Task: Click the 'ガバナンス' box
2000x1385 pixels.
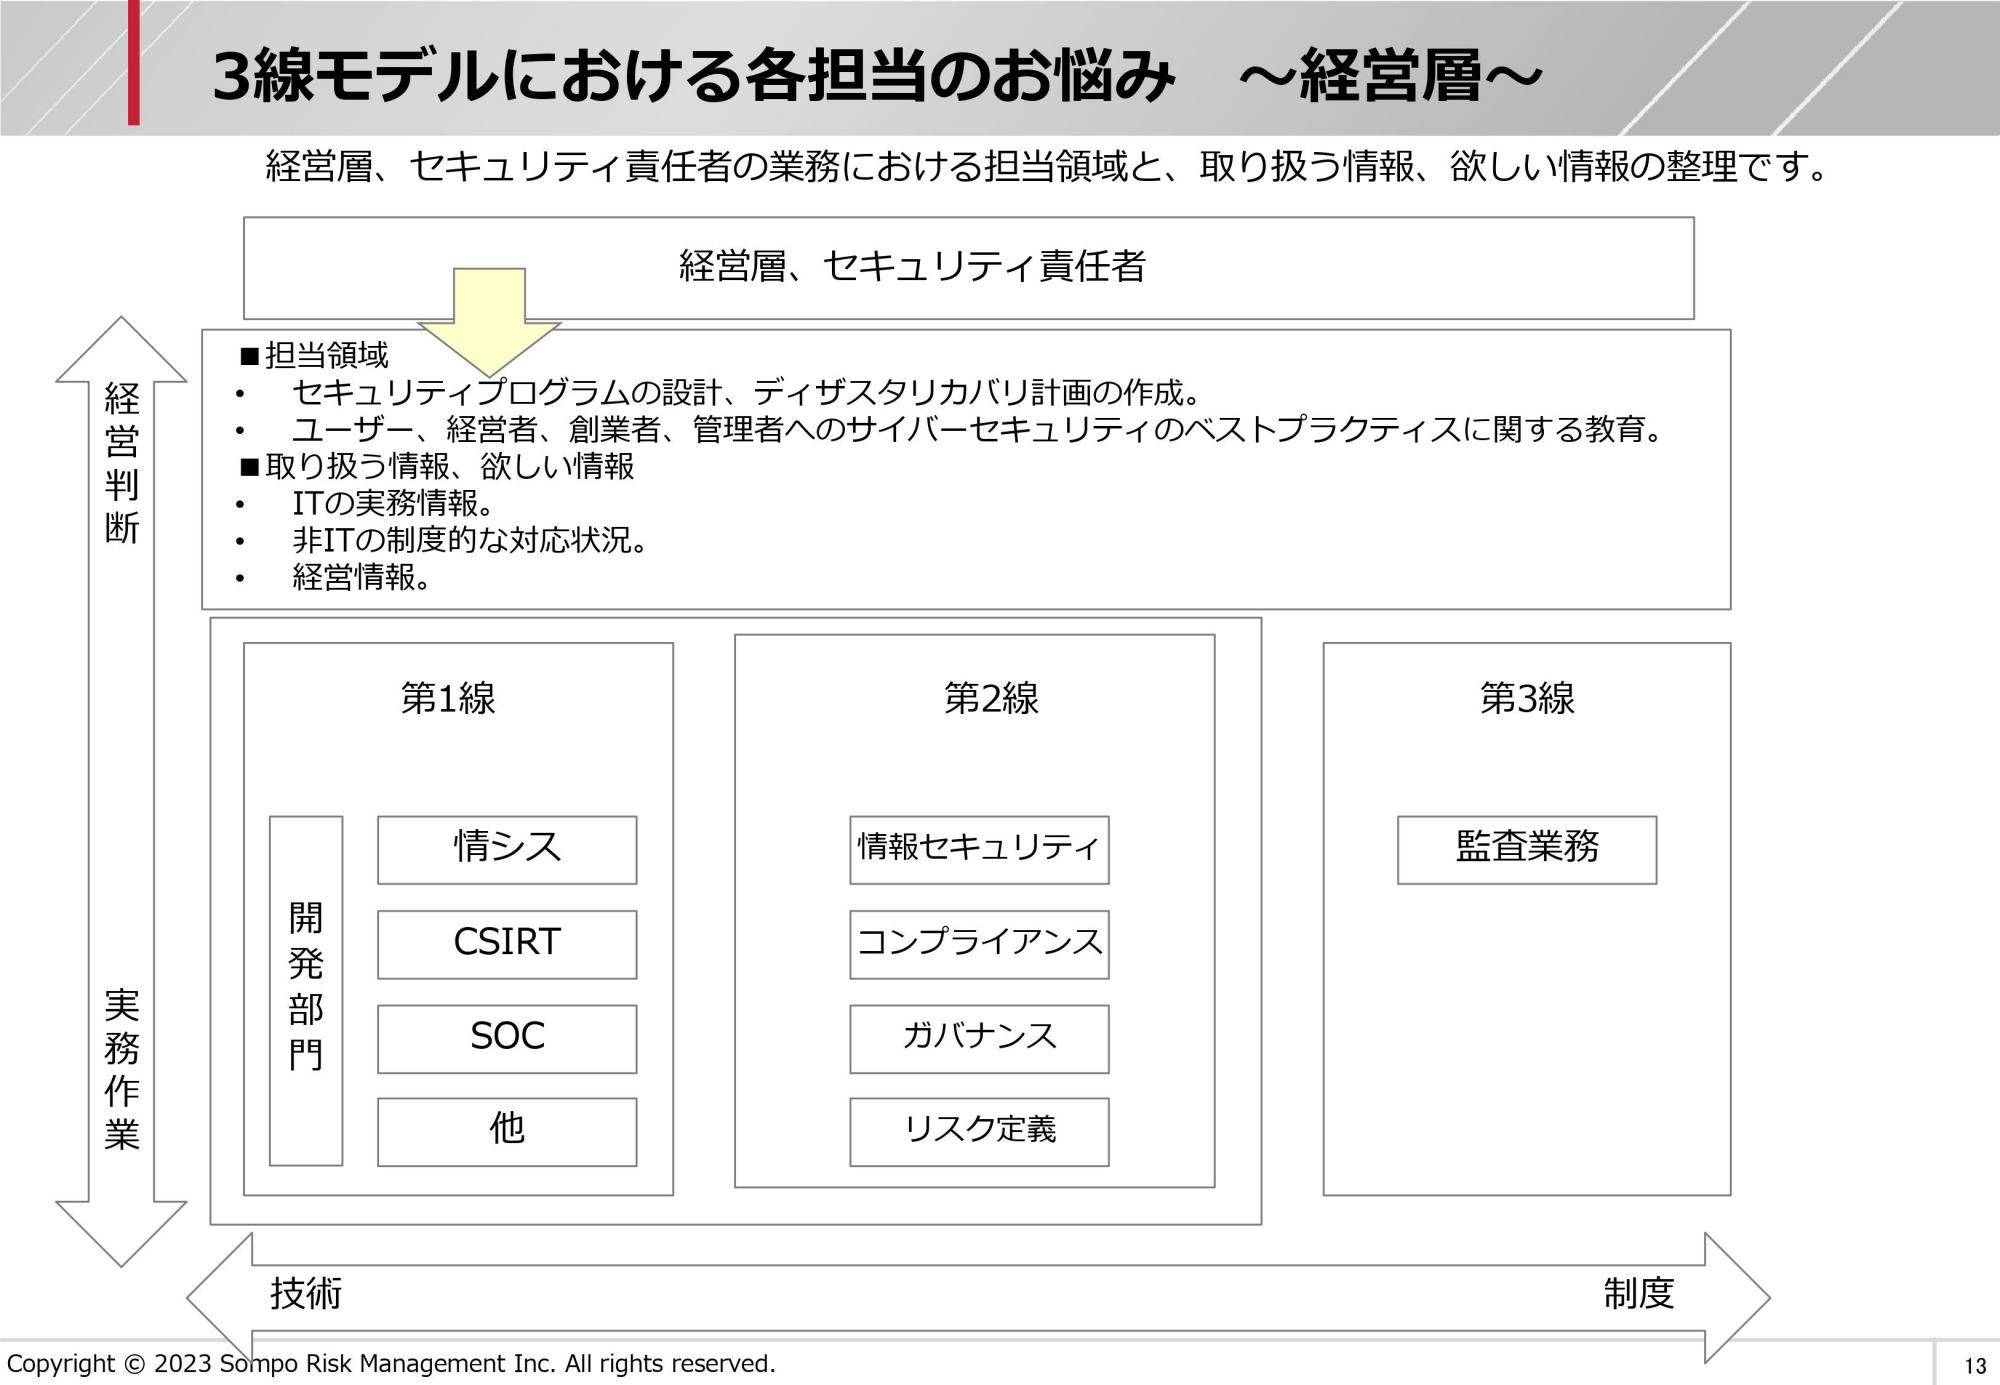Action: (979, 1038)
